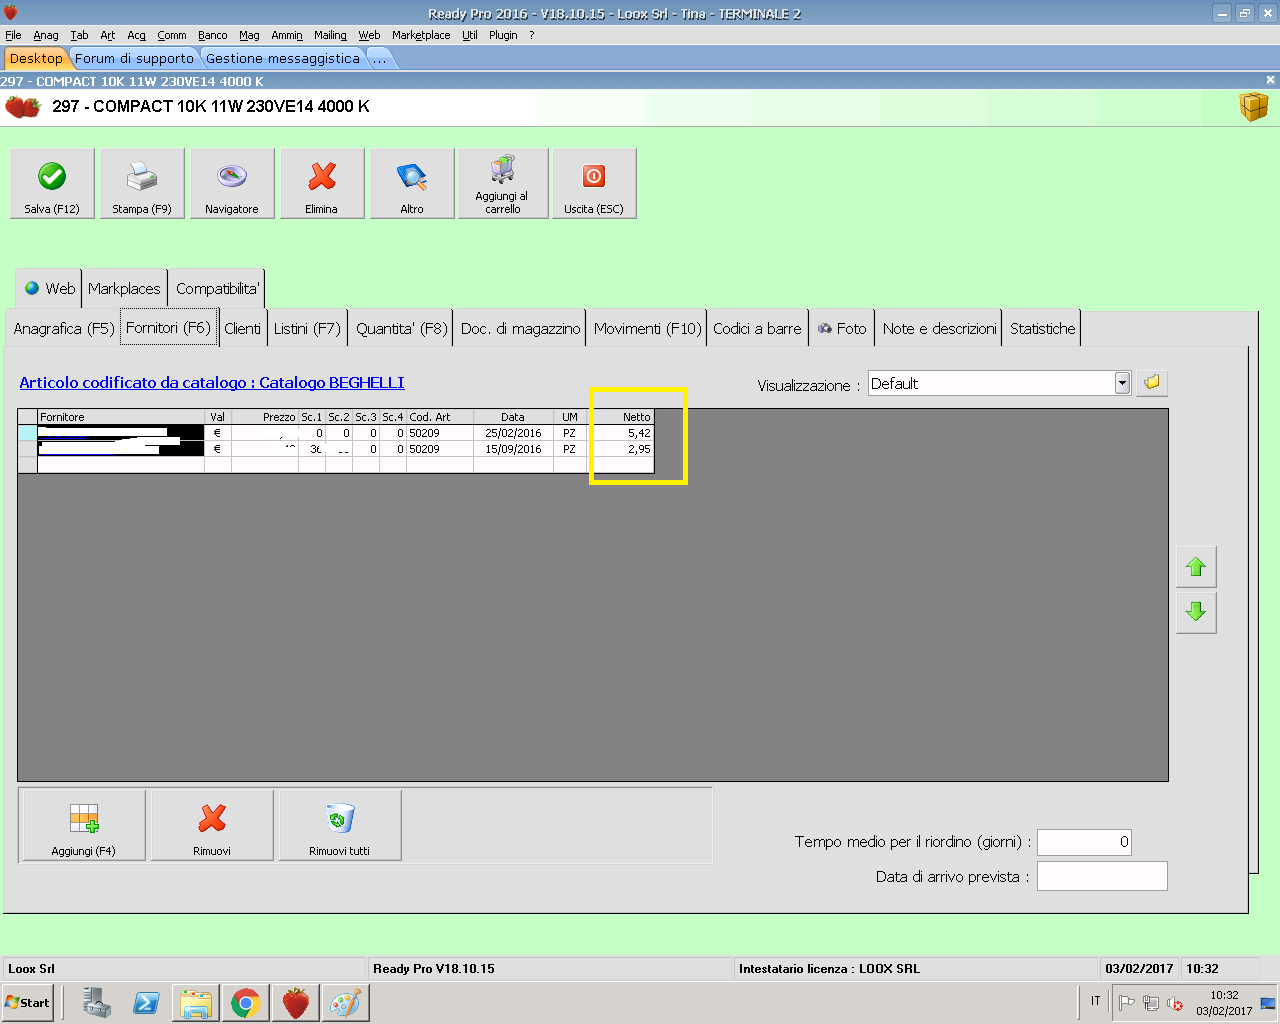The height and width of the screenshot is (1024, 1280).
Task: Click folder icon beside Visualizzazione dropdown
Action: pos(1152,383)
